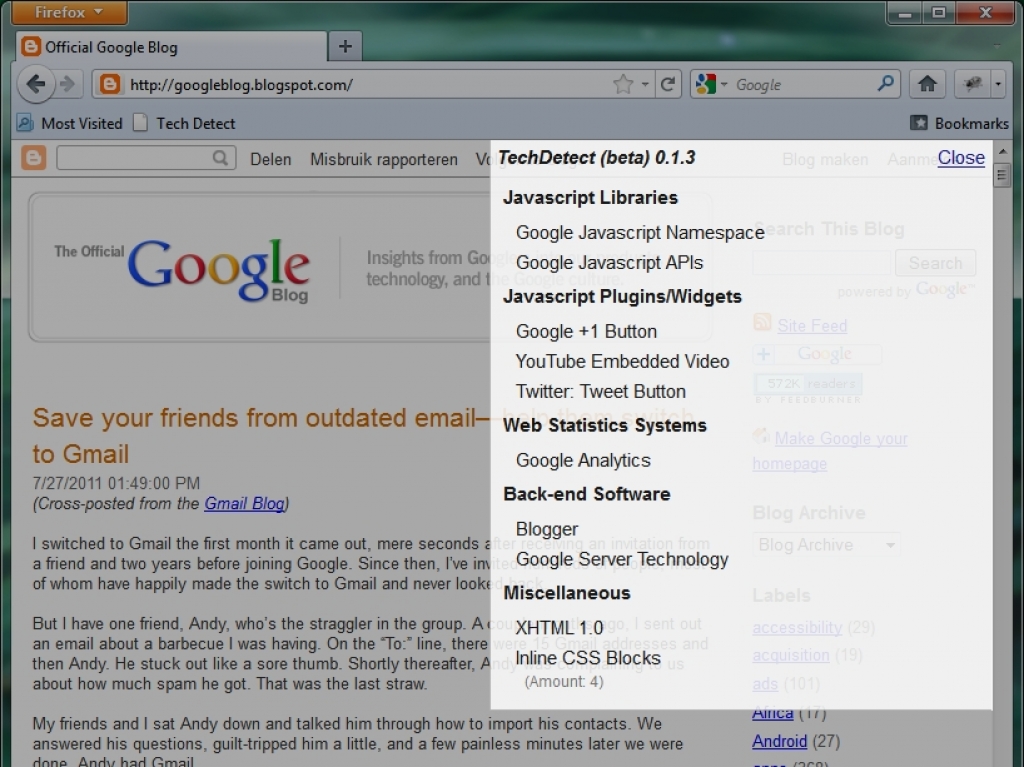Image resolution: width=1024 pixels, height=767 pixels.
Task: Click the Blogger site icon in address bar
Action: point(110,85)
